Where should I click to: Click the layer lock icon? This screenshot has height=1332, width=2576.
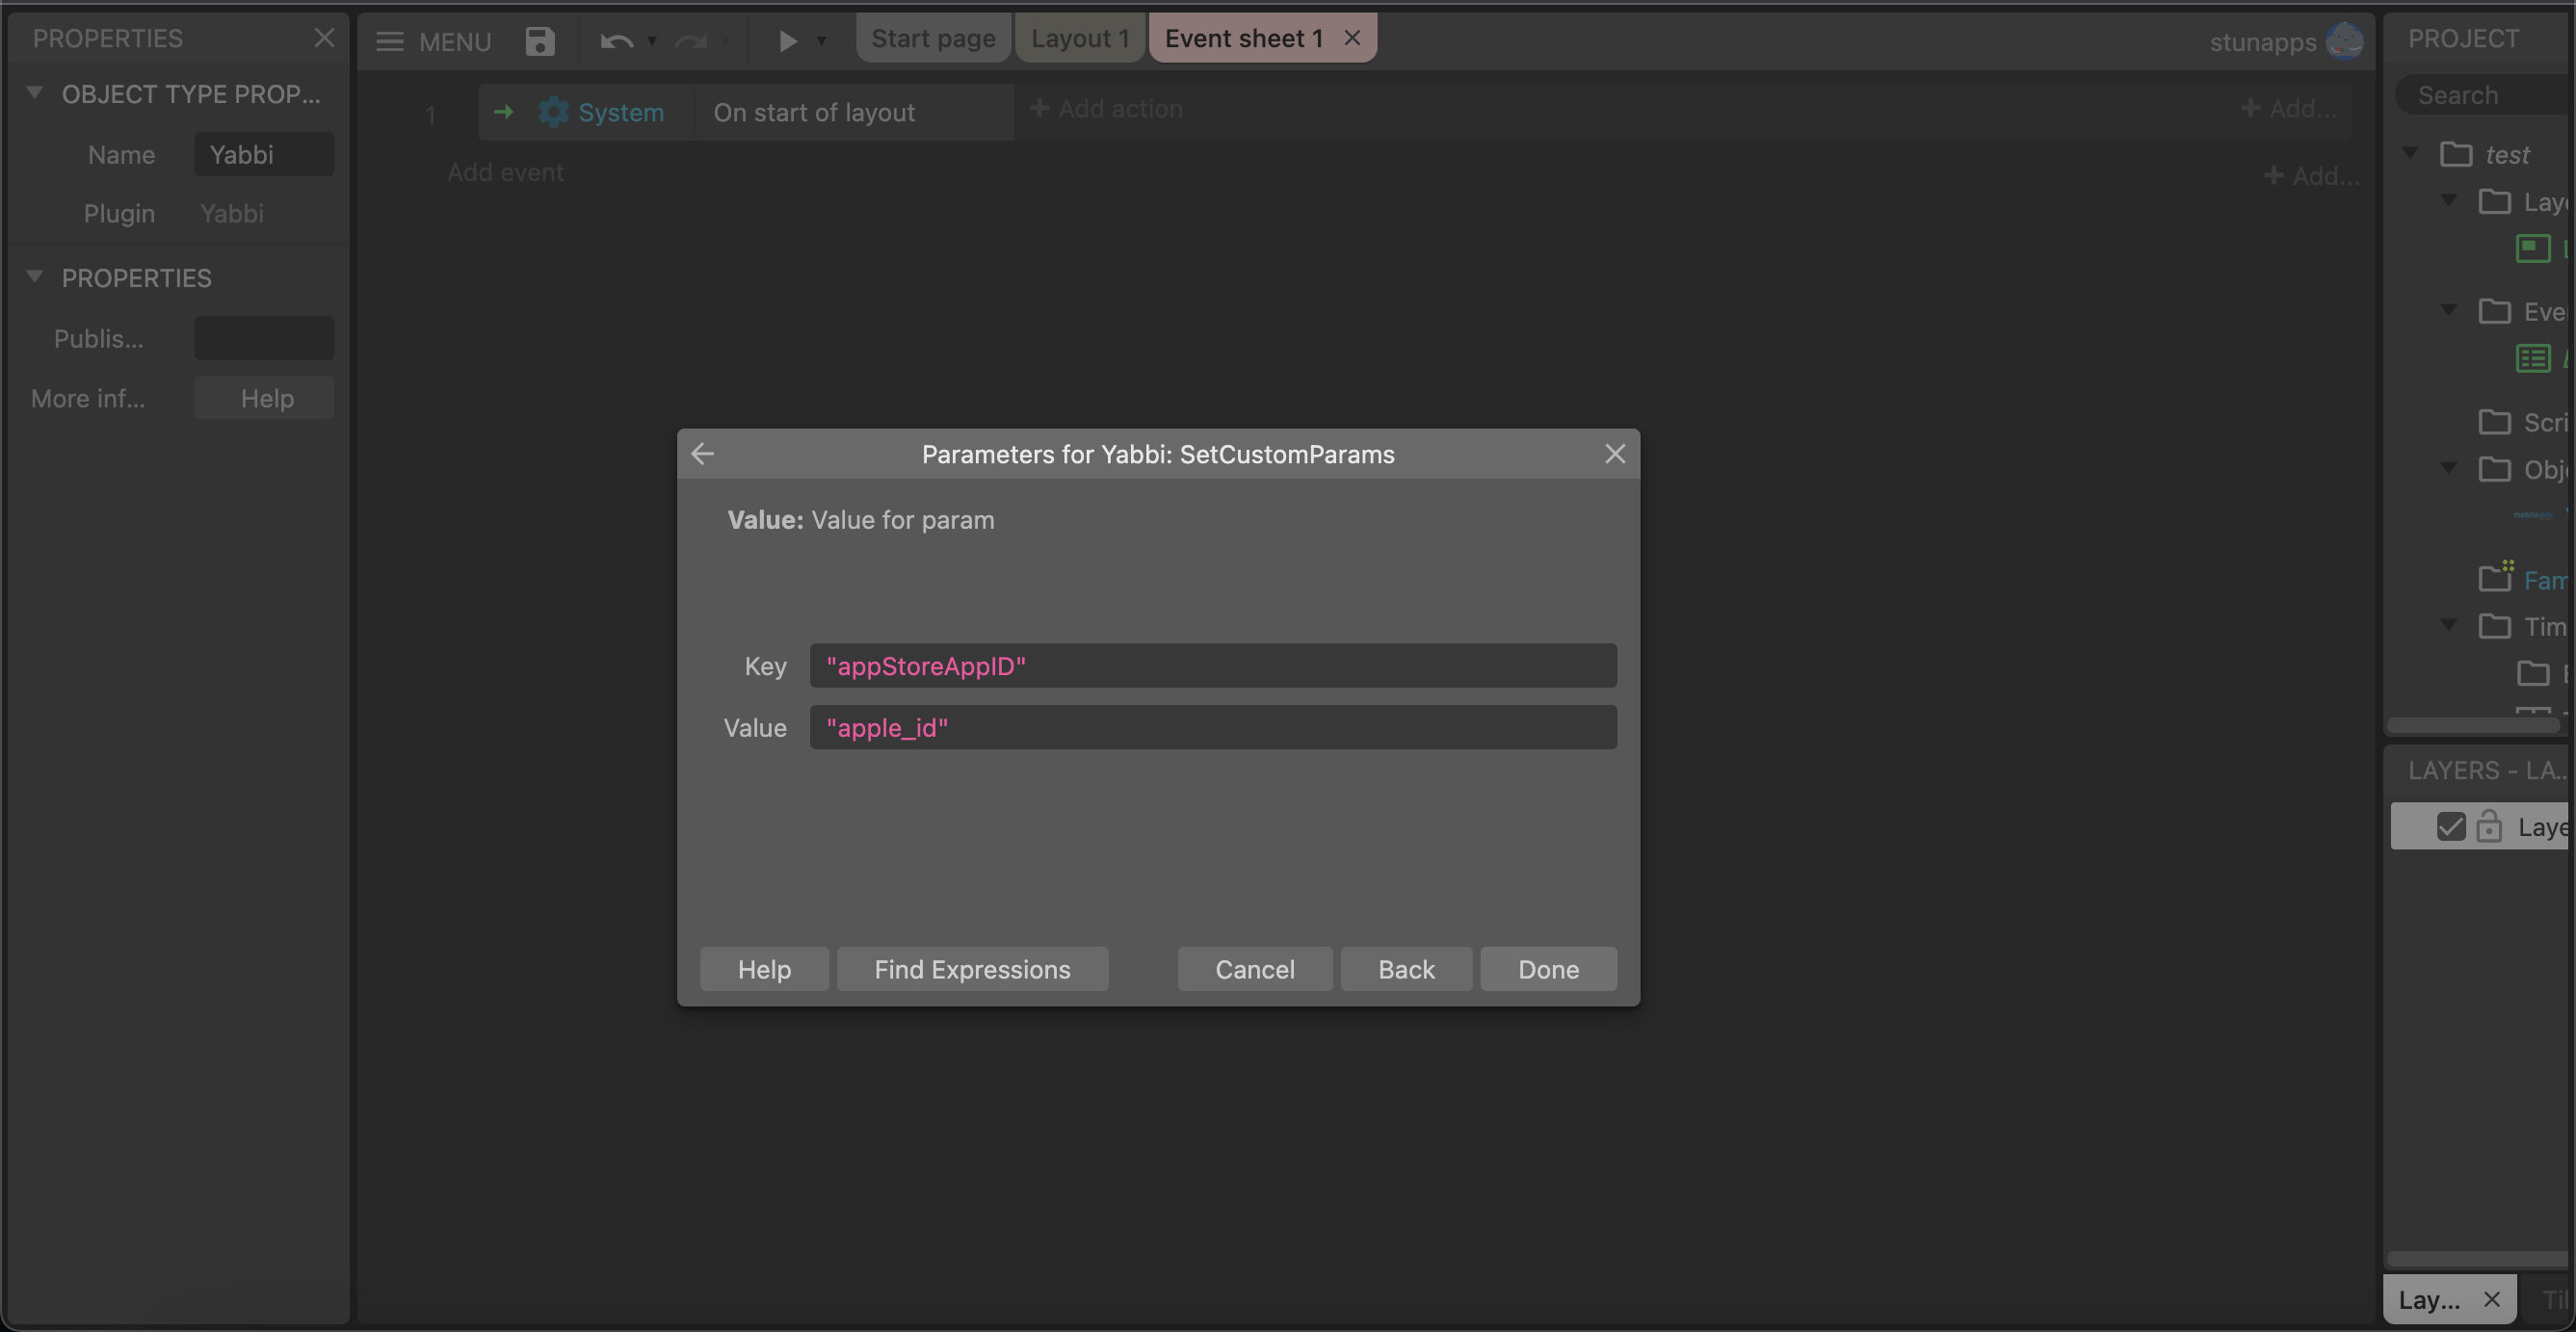point(2488,826)
